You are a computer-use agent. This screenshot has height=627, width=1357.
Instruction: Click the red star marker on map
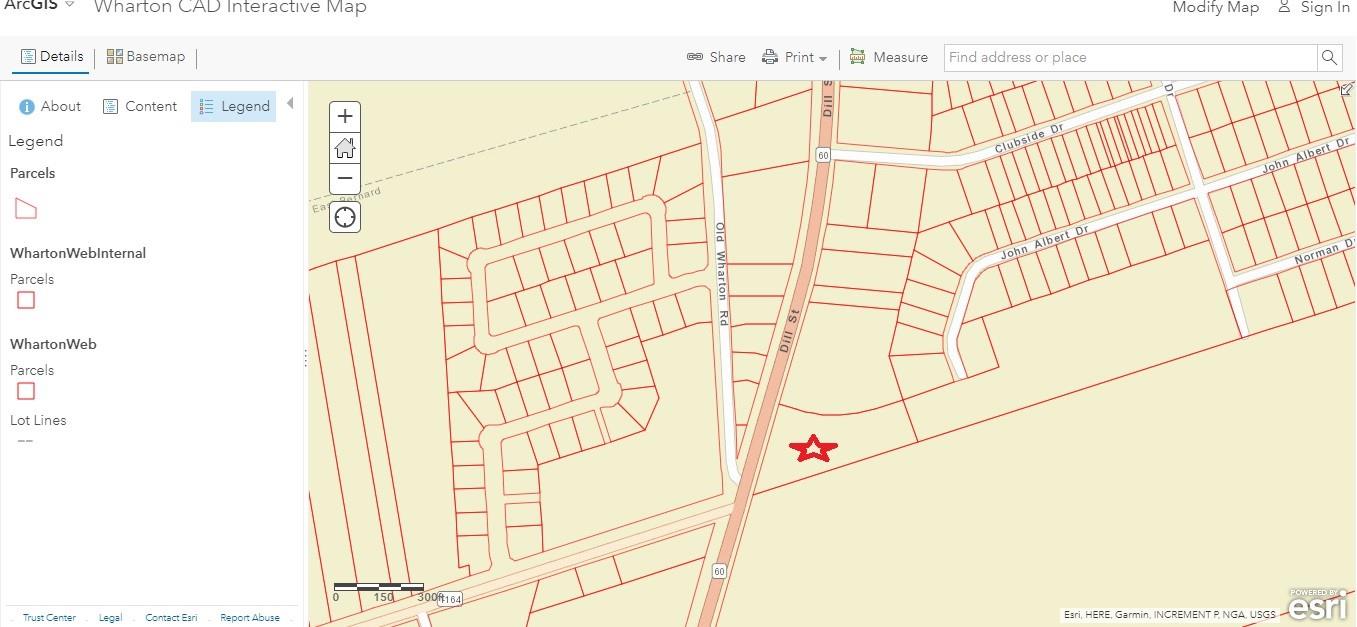coord(813,449)
